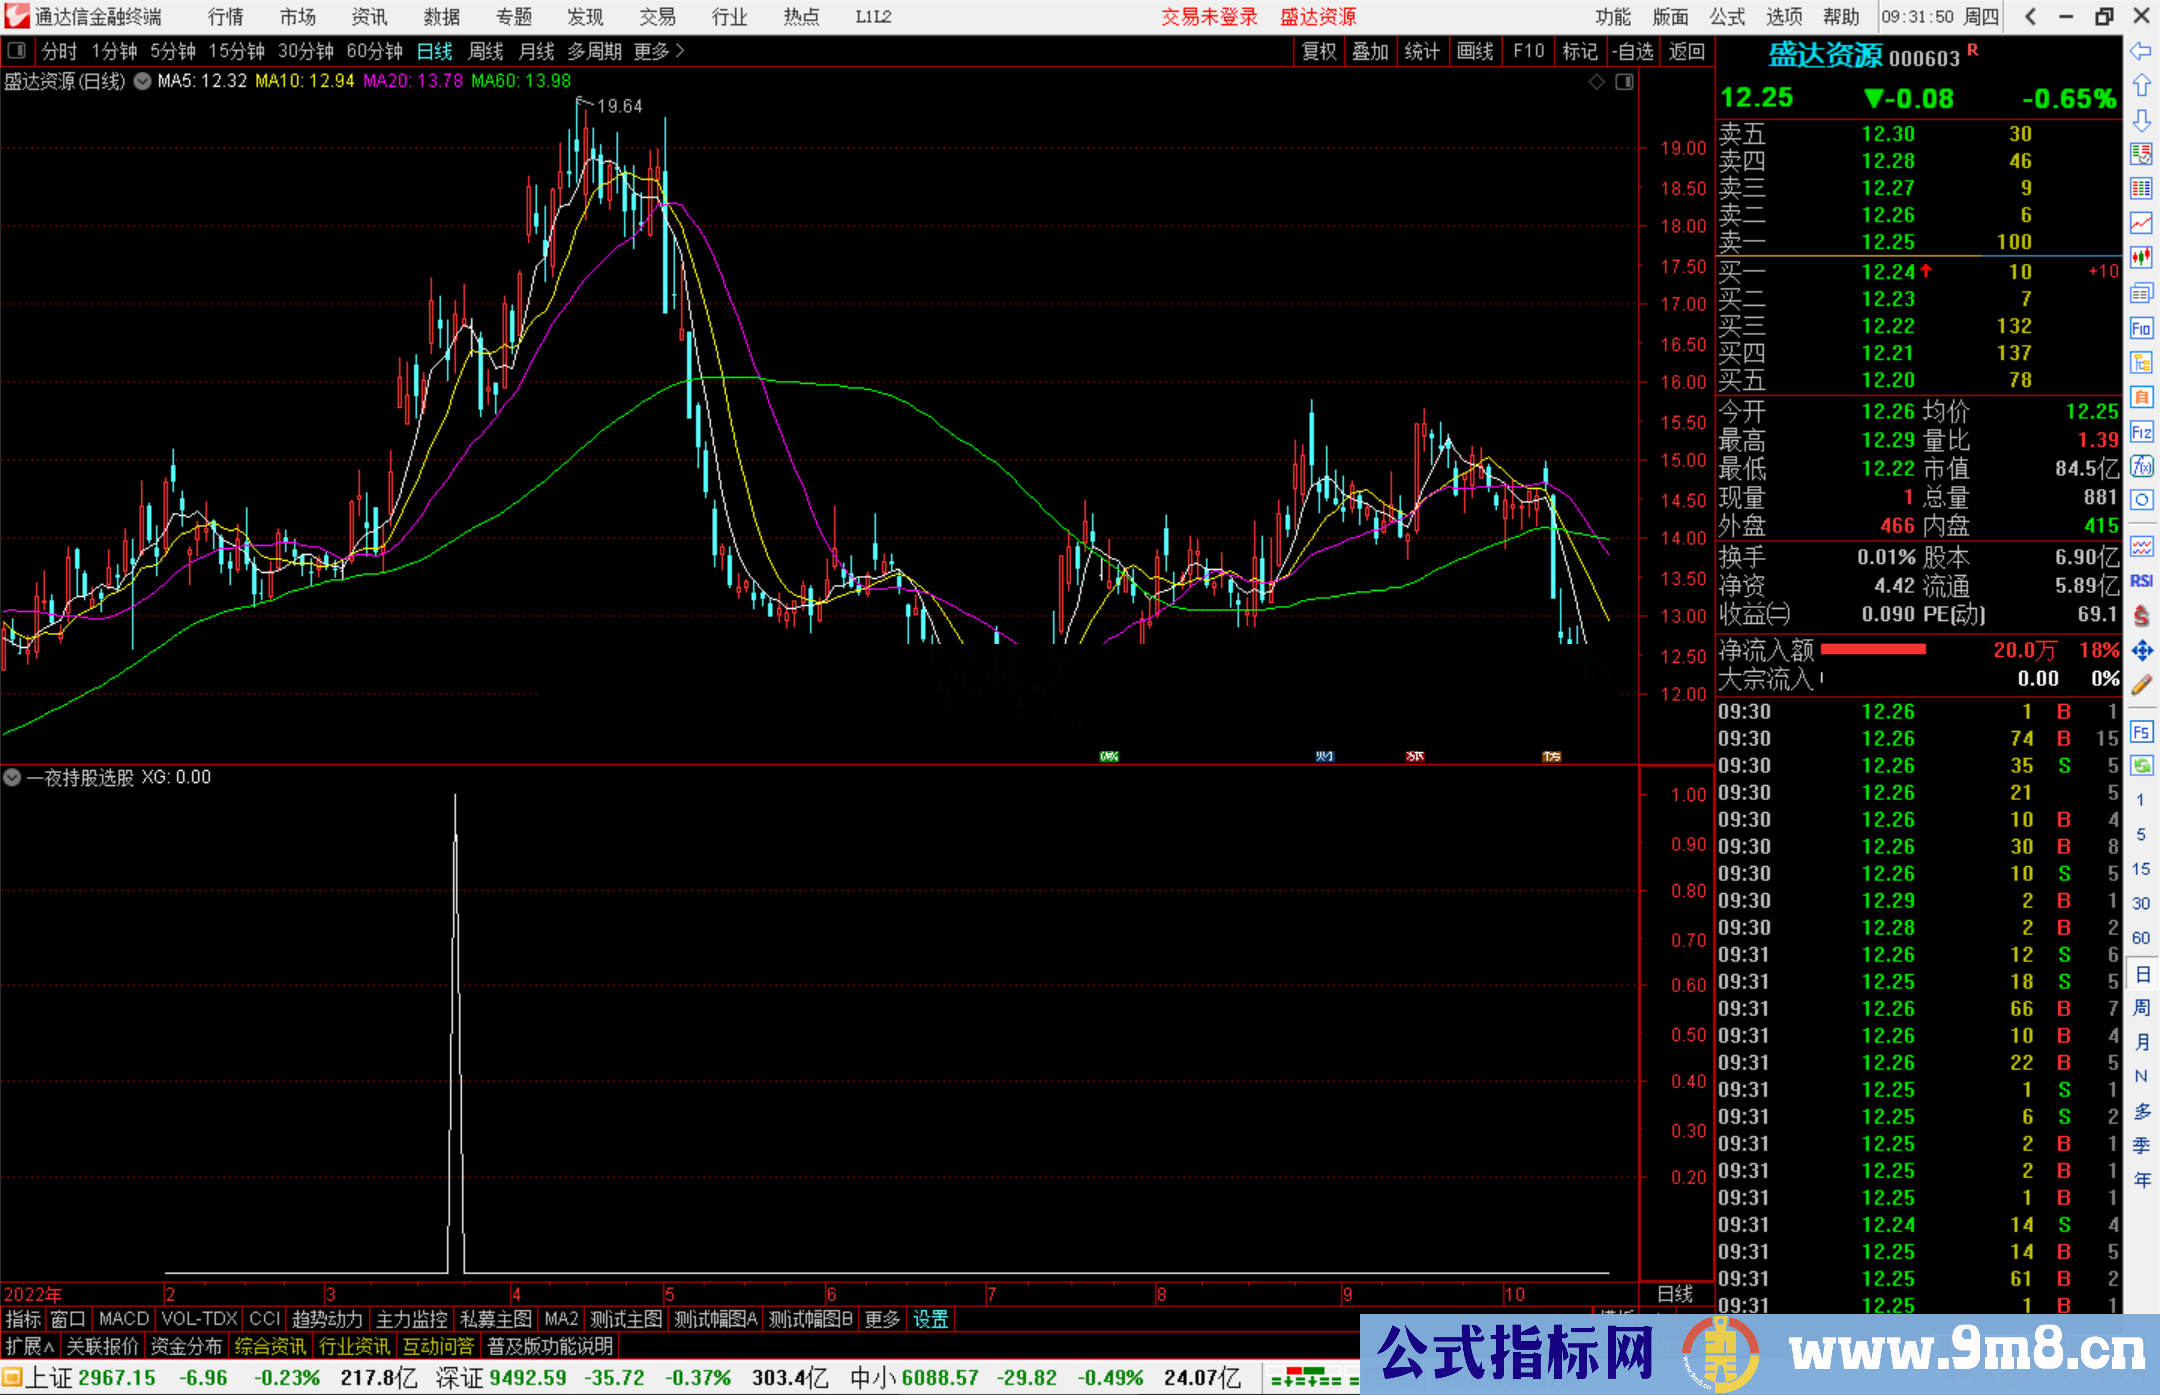
Task: Click the 净流入额 progress bar
Action: (x=1875, y=648)
